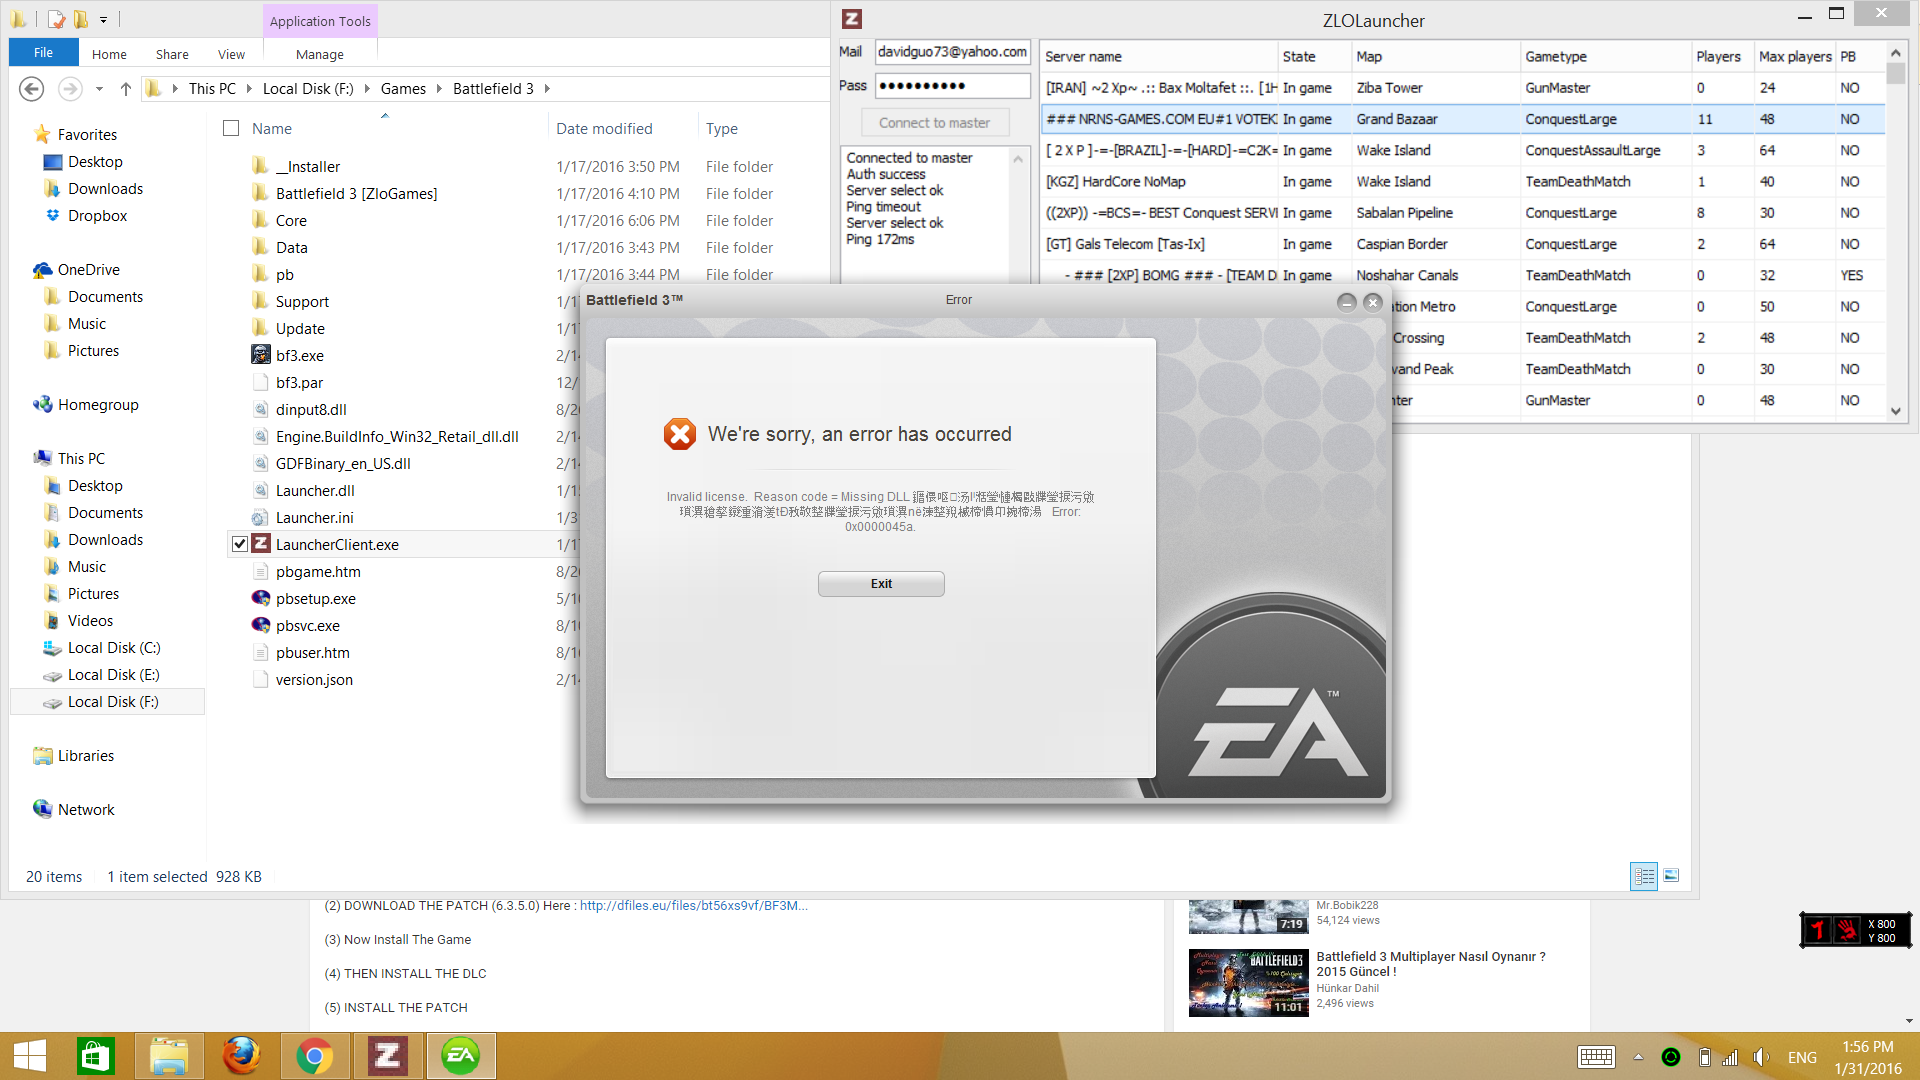Select the dinput8.dll file icon
Viewport: 1920px width, 1080px height.
[x=261, y=409]
